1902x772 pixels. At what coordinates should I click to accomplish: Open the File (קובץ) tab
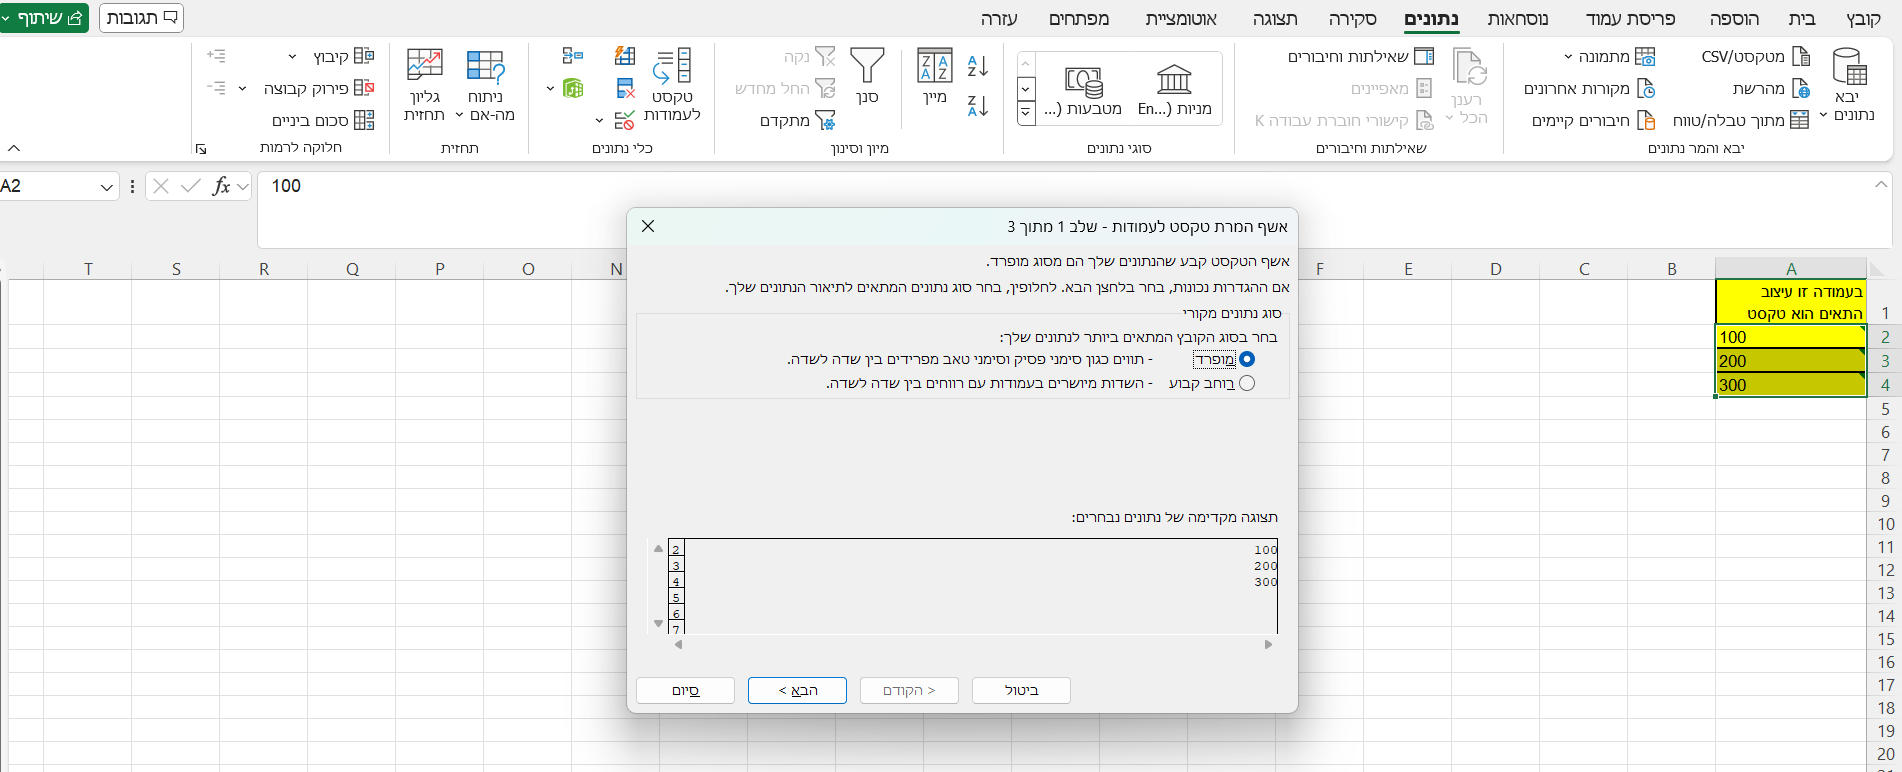[x=1863, y=18]
